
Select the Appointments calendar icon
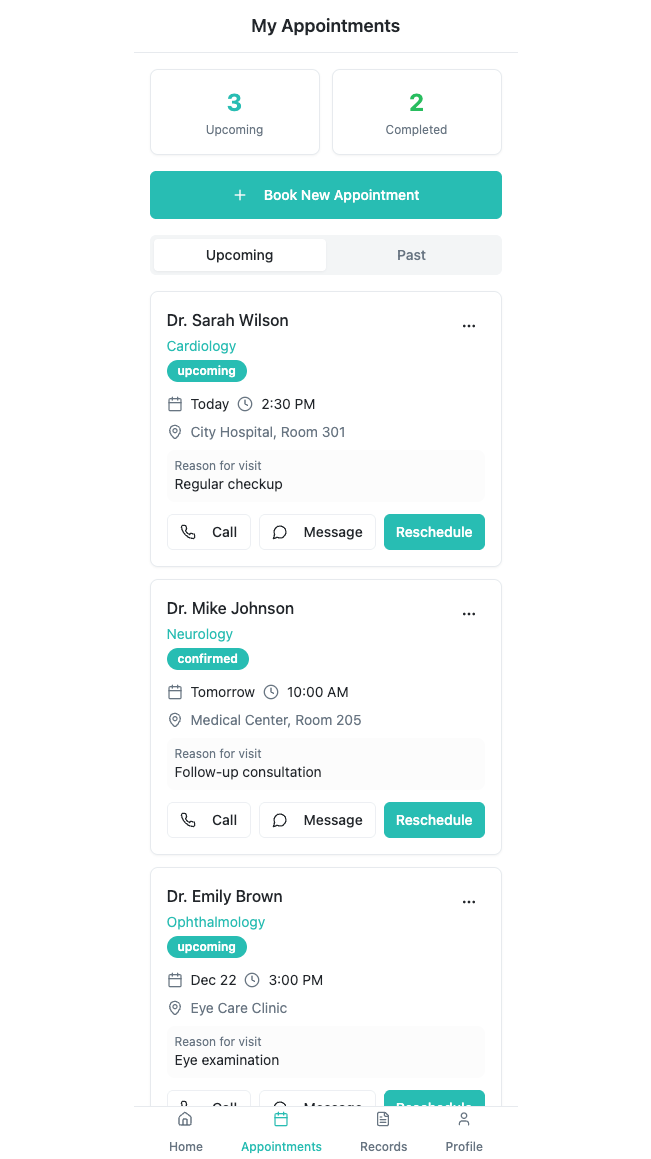[281, 1118]
